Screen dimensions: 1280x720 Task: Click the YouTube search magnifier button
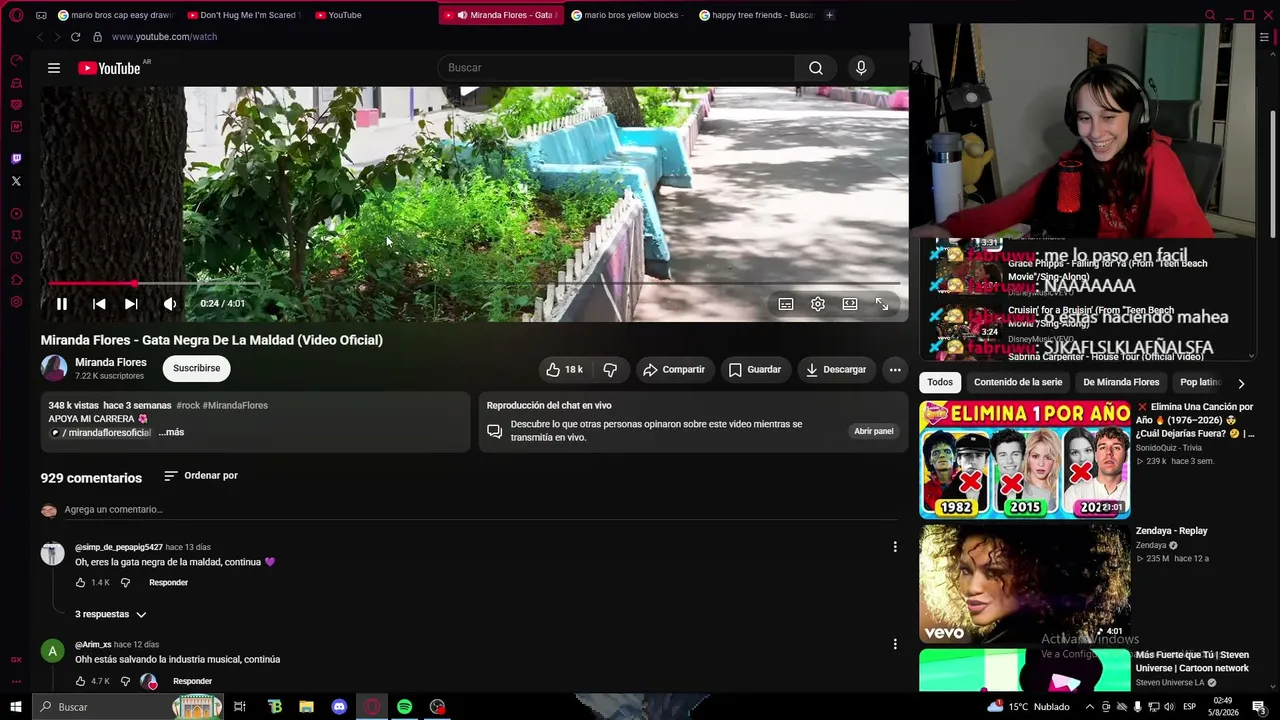(816, 68)
